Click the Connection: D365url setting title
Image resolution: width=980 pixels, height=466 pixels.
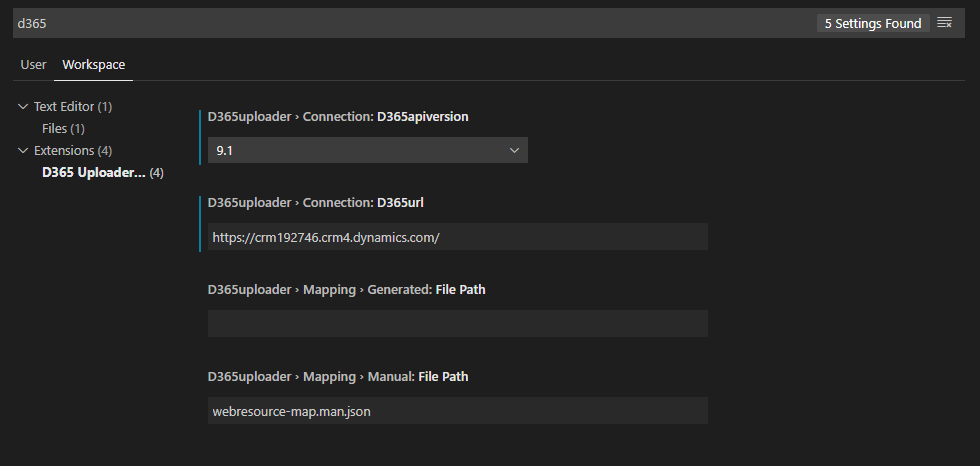tap(316, 202)
